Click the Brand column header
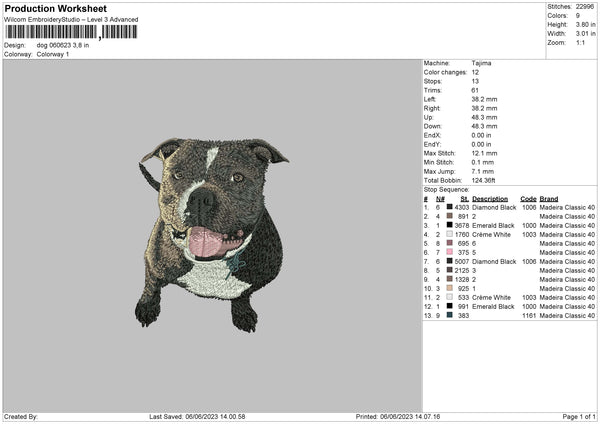The image size is (600, 424). click(x=549, y=199)
